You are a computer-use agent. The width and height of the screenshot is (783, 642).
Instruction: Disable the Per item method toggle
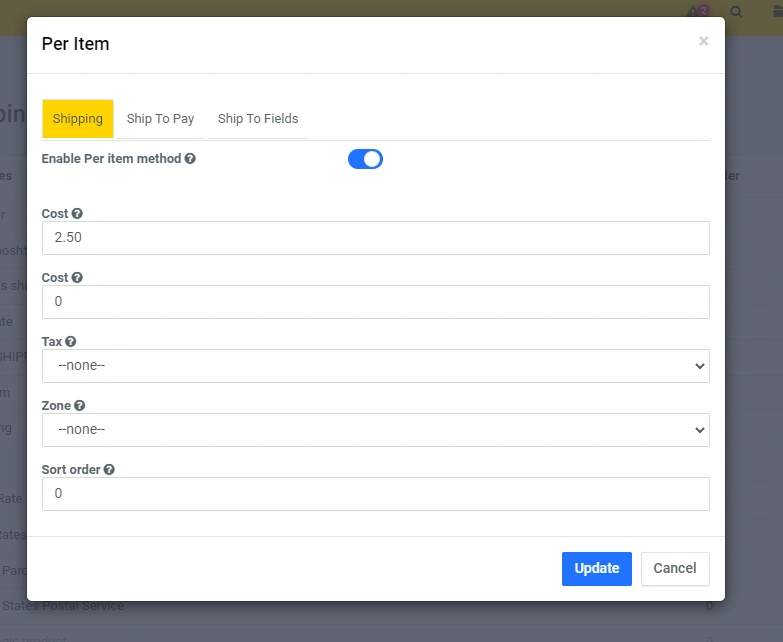pyautogui.click(x=365, y=159)
